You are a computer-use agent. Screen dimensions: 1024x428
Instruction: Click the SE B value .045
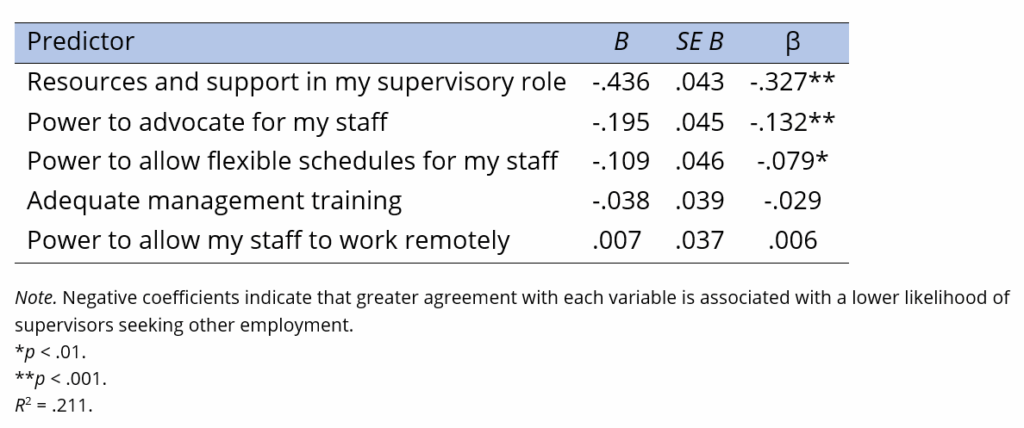click(x=699, y=122)
